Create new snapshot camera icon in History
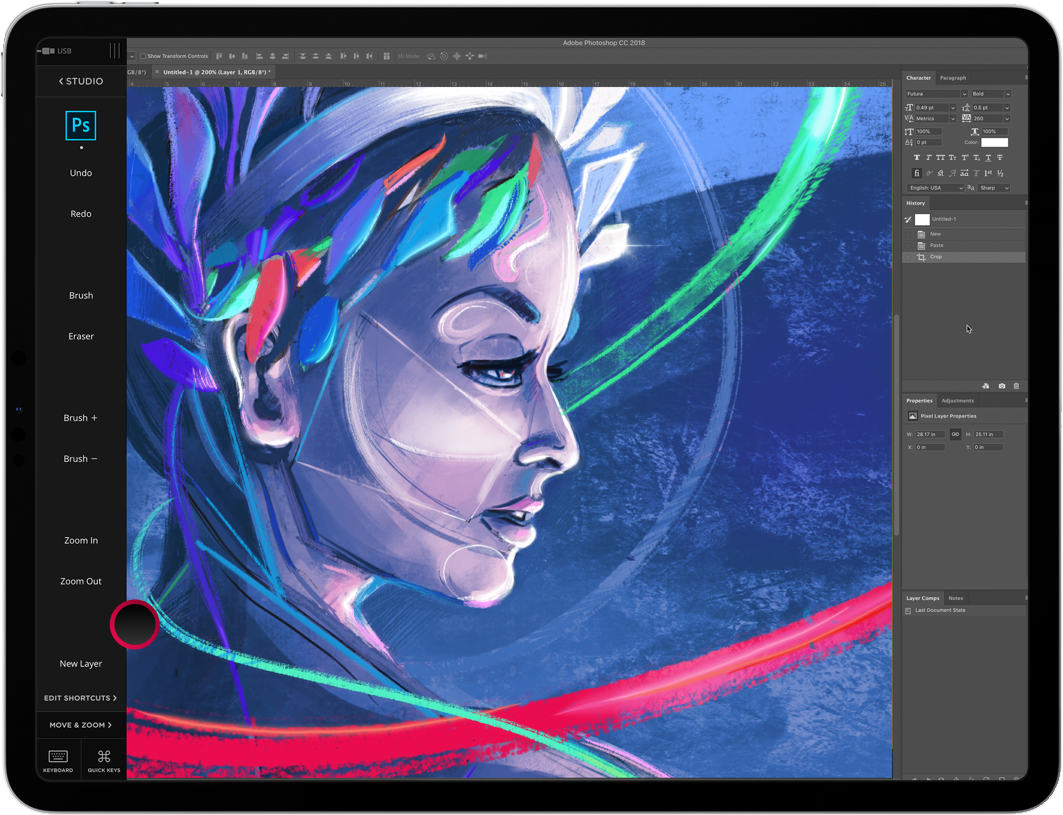Image resolution: width=1063 pixels, height=815 pixels. [1002, 386]
